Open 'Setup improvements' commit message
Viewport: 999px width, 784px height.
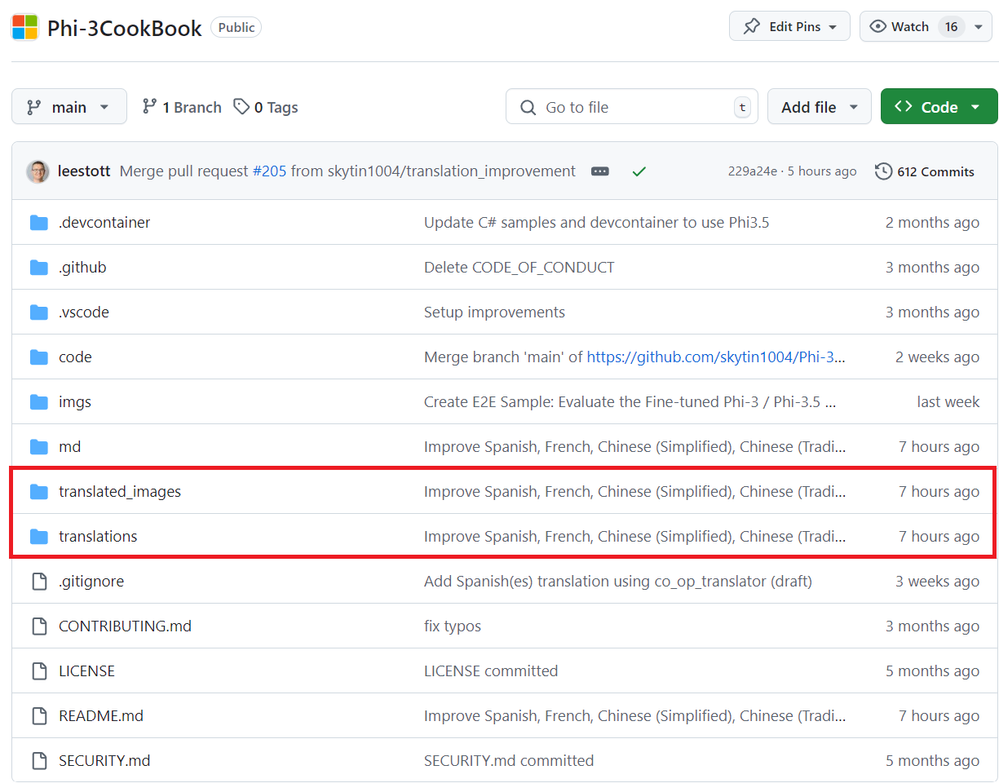[494, 312]
